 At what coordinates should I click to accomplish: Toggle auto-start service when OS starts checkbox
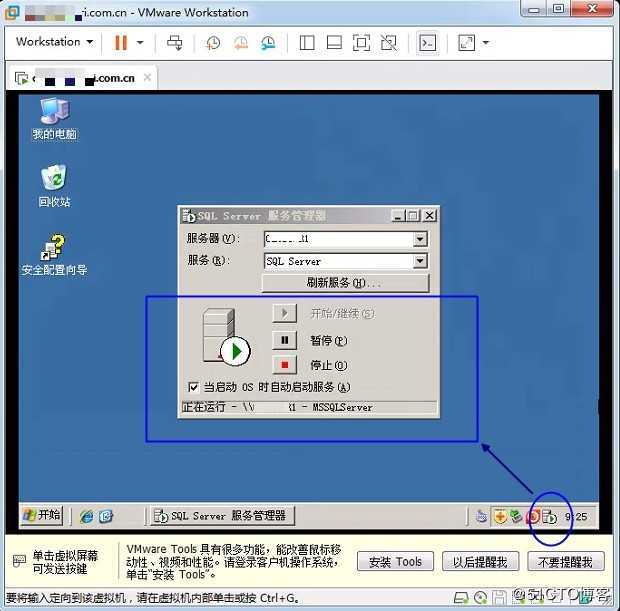(x=193, y=387)
